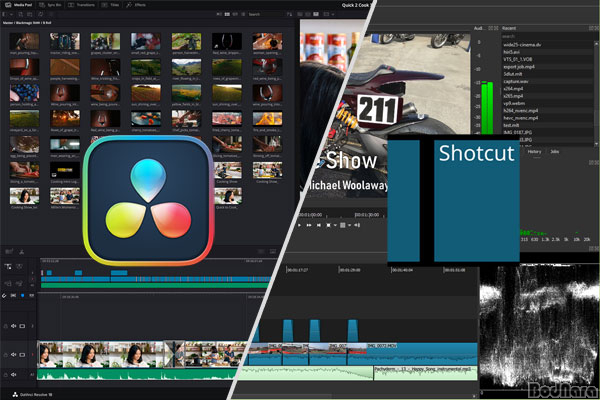The width and height of the screenshot is (600, 400).
Task: Click skip to previous in Shotcut player
Action: point(319,225)
